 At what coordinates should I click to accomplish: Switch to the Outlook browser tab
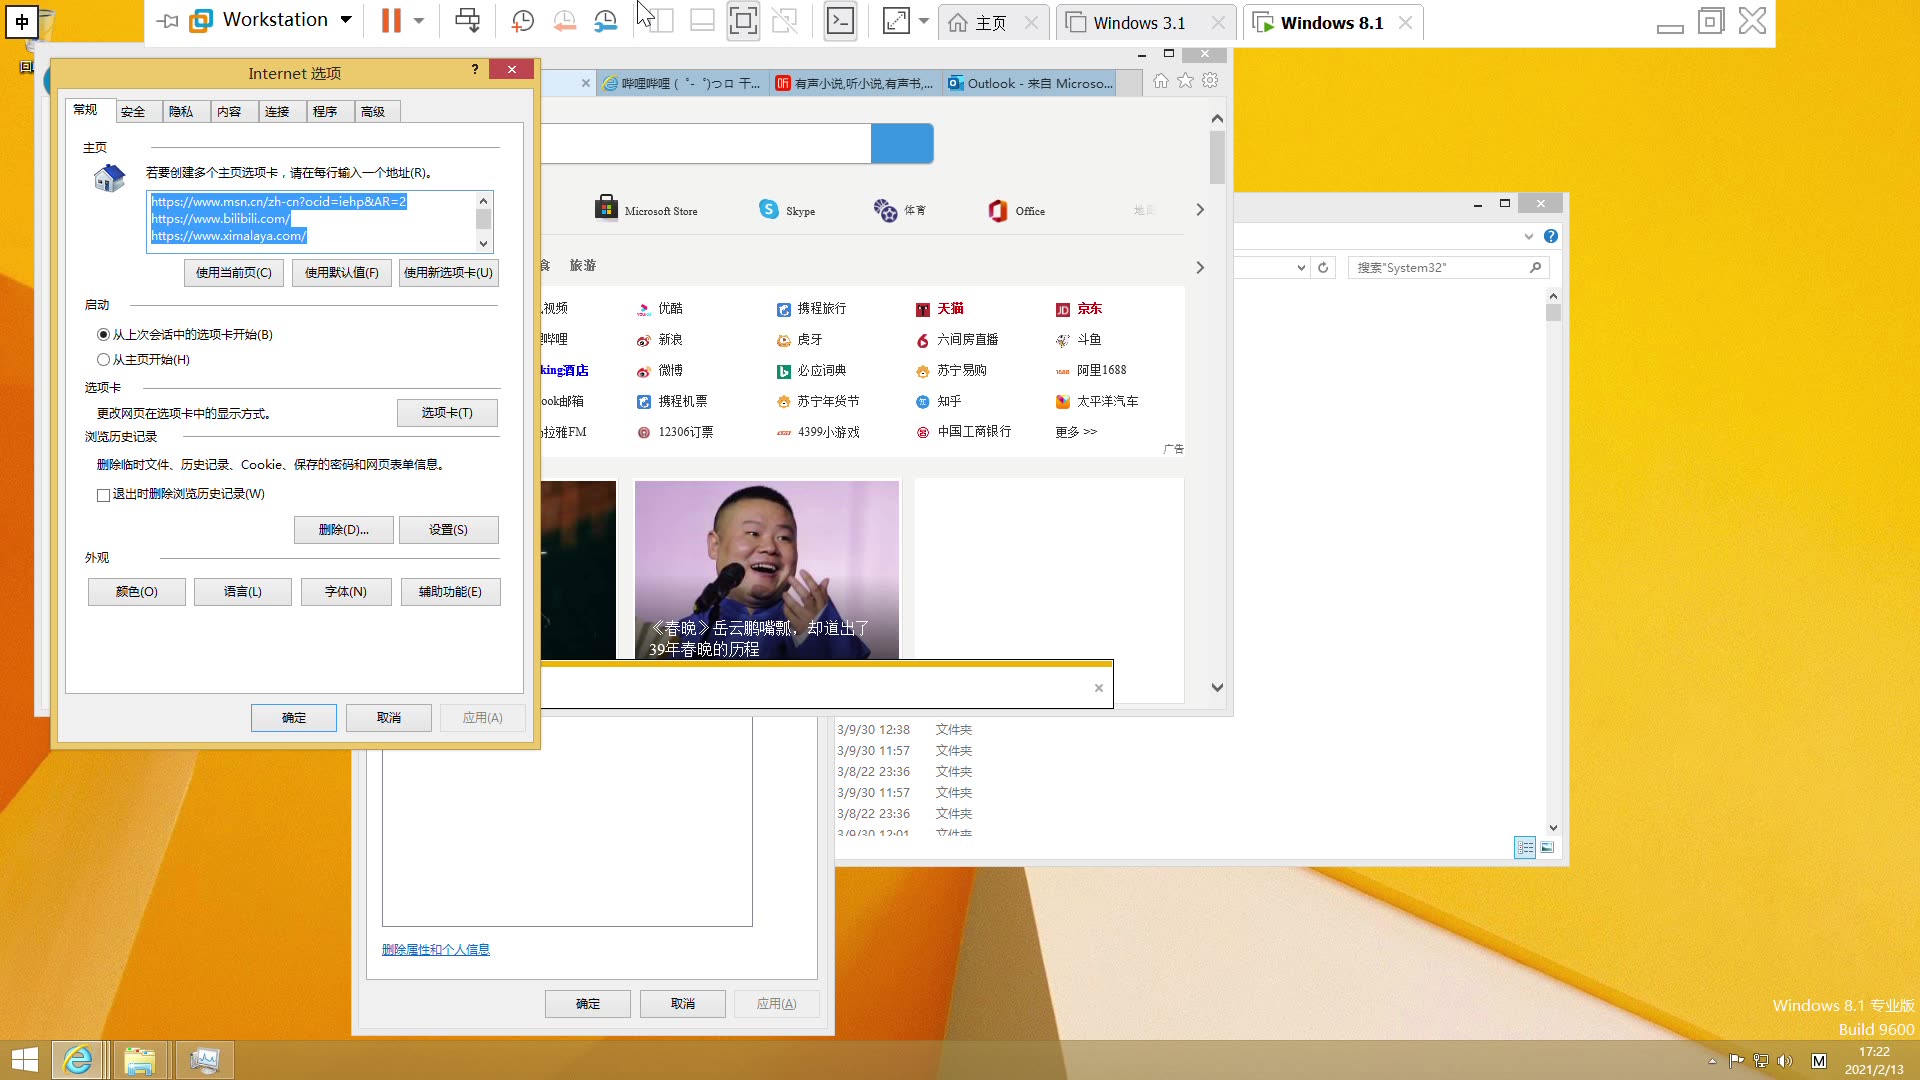tap(1030, 84)
